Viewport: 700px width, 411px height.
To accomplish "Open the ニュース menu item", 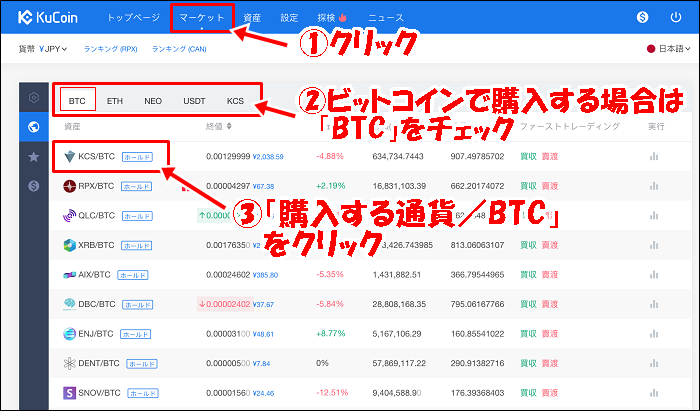I will pos(386,18).
